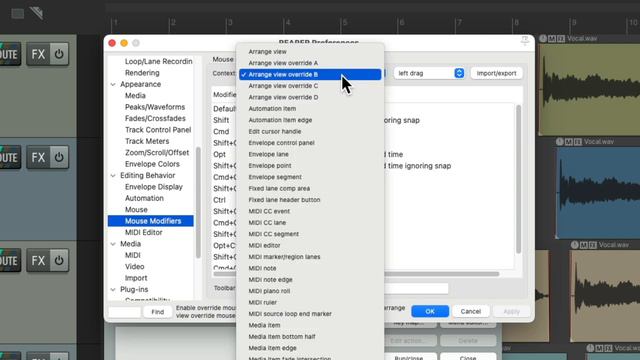This screenshot has height=360, width=640.
Task: Open the left drag dropdown
Action: pos(430,73)
